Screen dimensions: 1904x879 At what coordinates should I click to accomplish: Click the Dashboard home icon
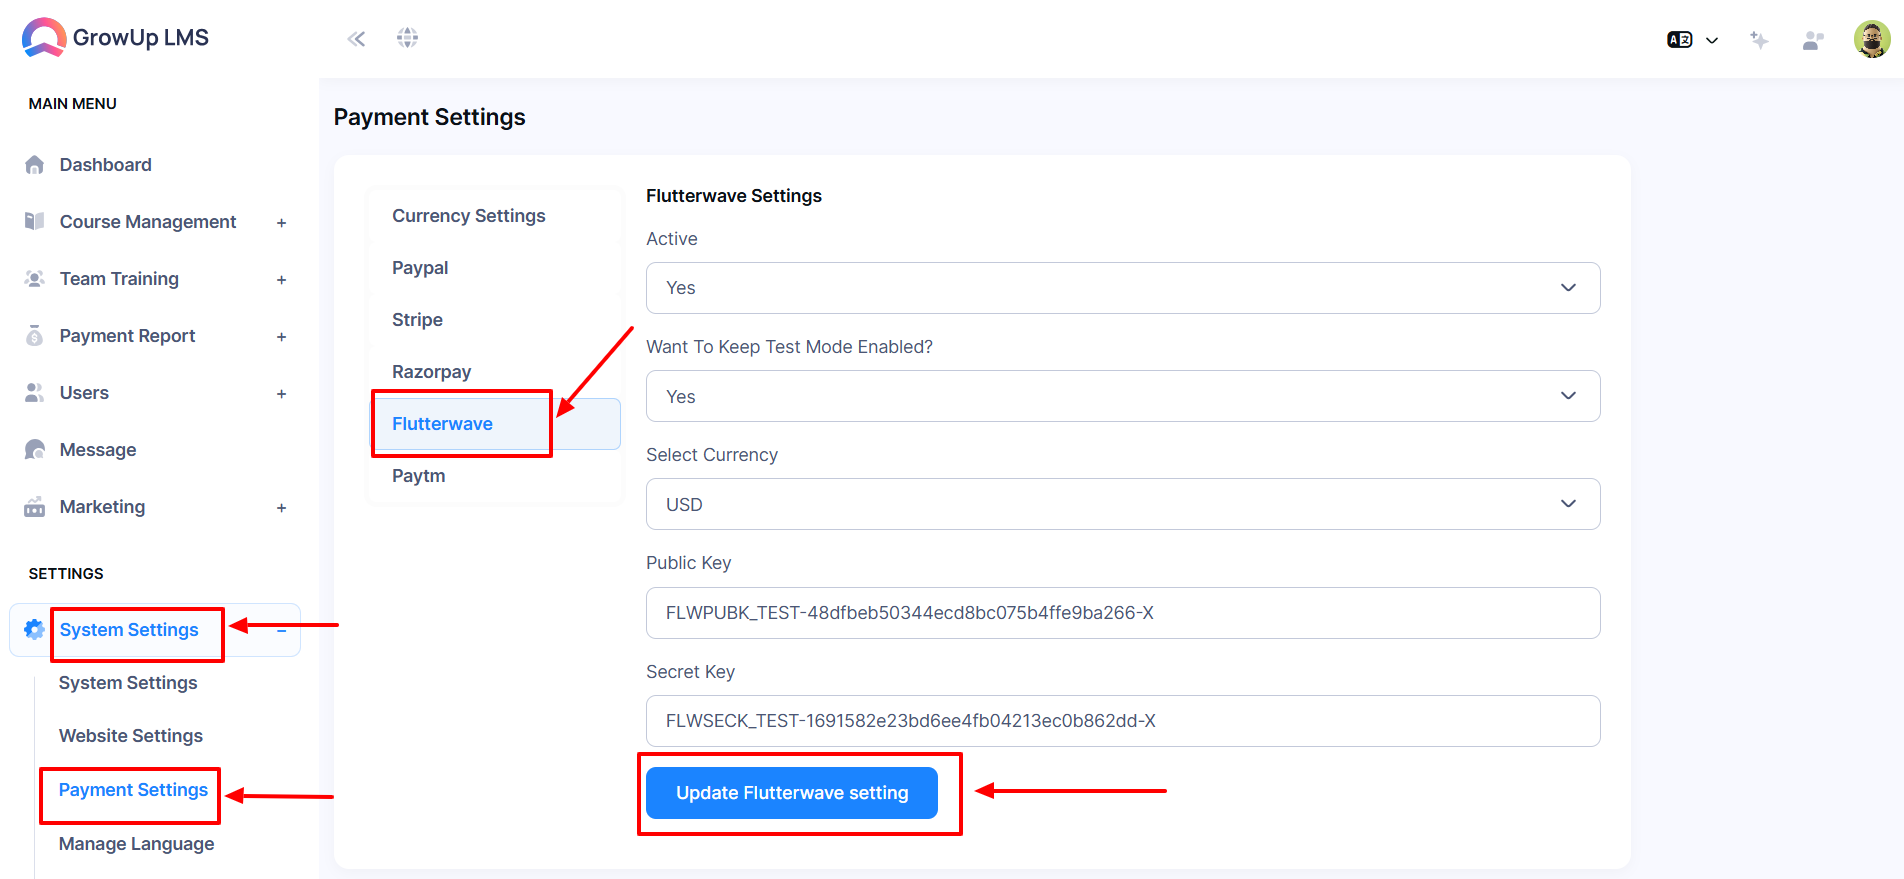(x=35, y=165)
